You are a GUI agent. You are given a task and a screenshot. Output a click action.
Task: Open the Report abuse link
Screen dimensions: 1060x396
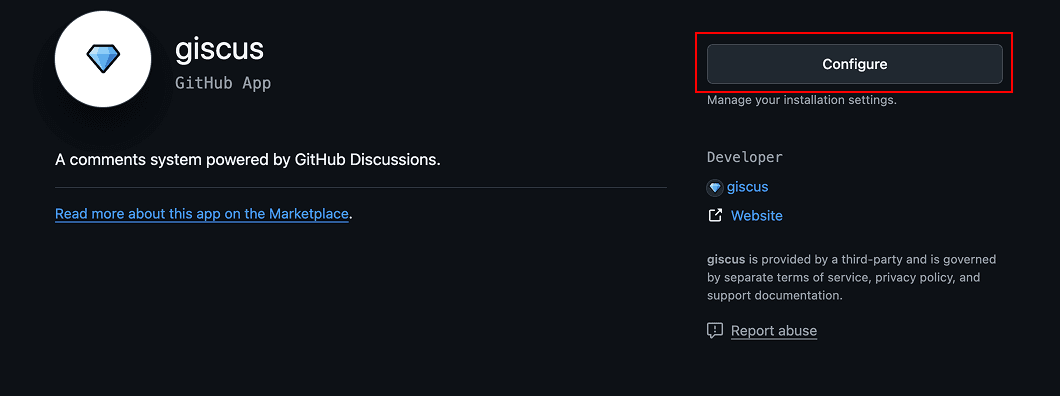[774, 330]
